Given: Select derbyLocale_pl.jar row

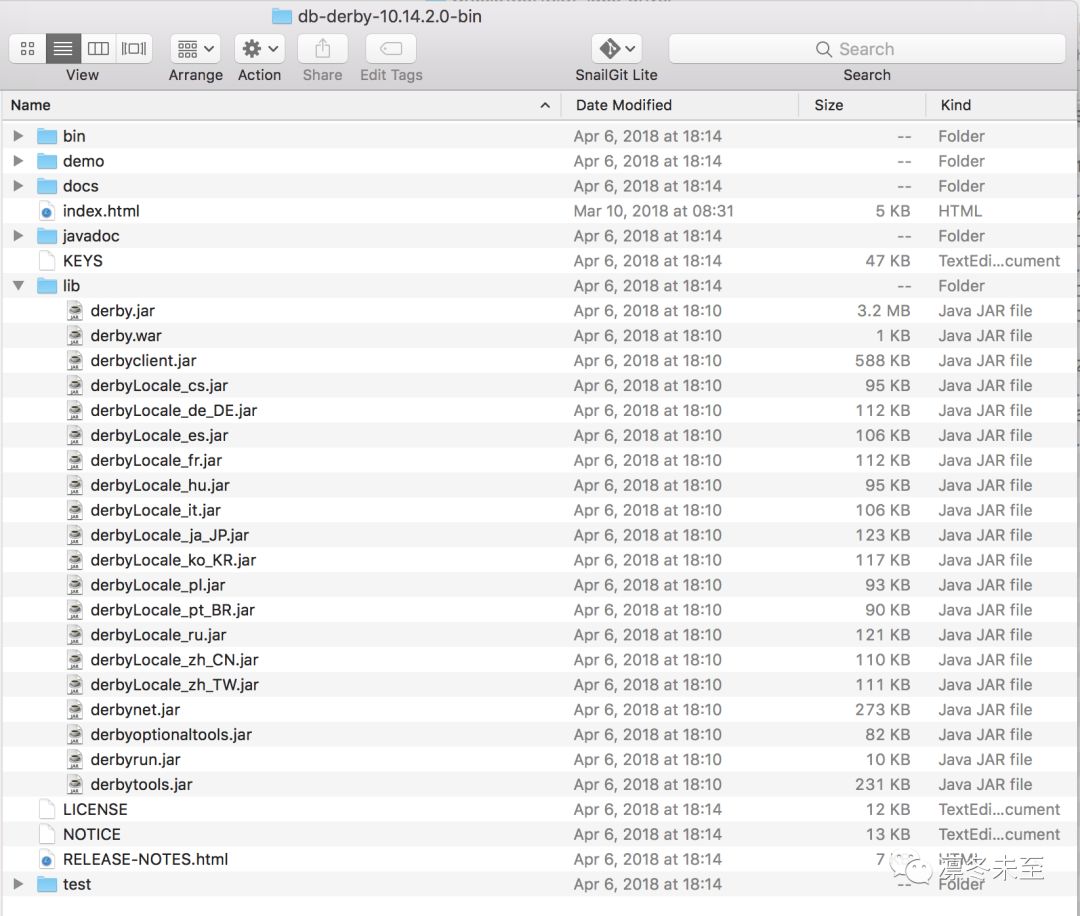Looking at the screenshot, I should pyautogui.click(x=539, y=585).
